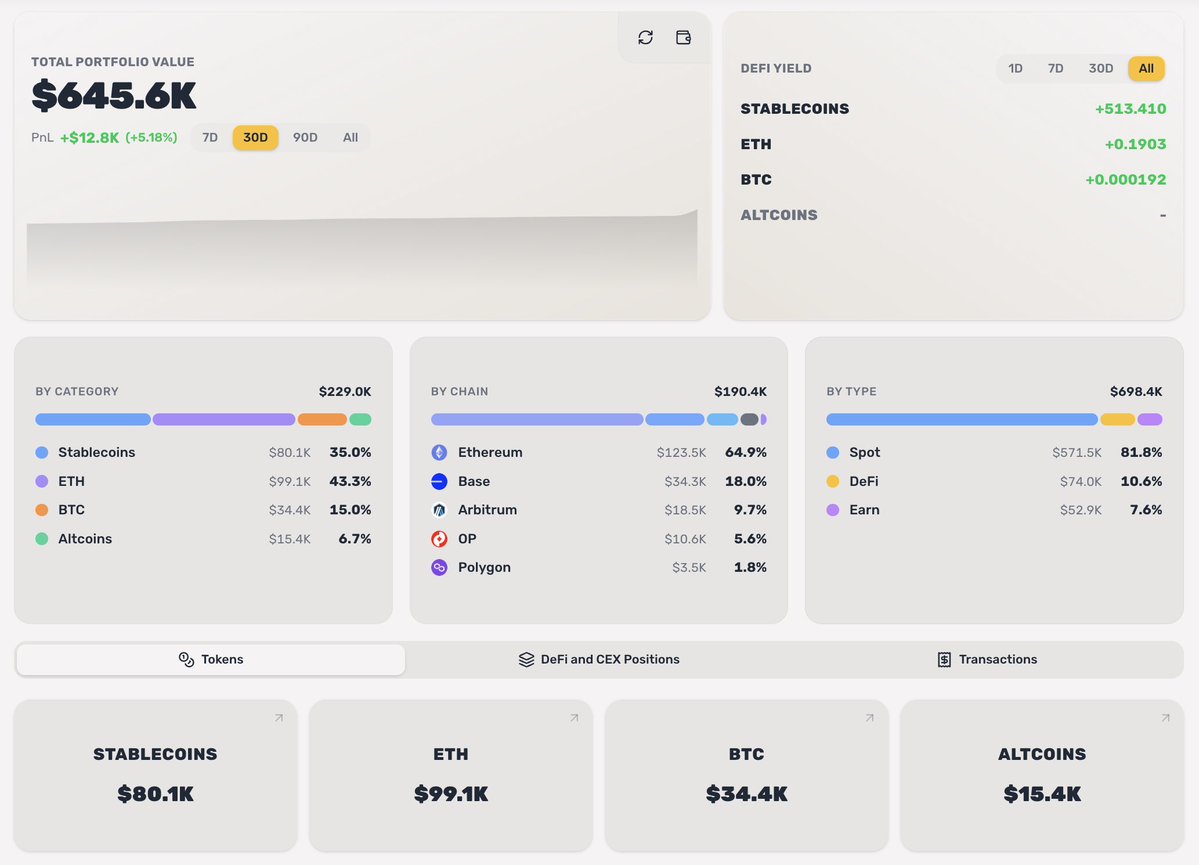Click the yellow DeFi type dot
The image size is (1199, 865).
pos(833,481)
